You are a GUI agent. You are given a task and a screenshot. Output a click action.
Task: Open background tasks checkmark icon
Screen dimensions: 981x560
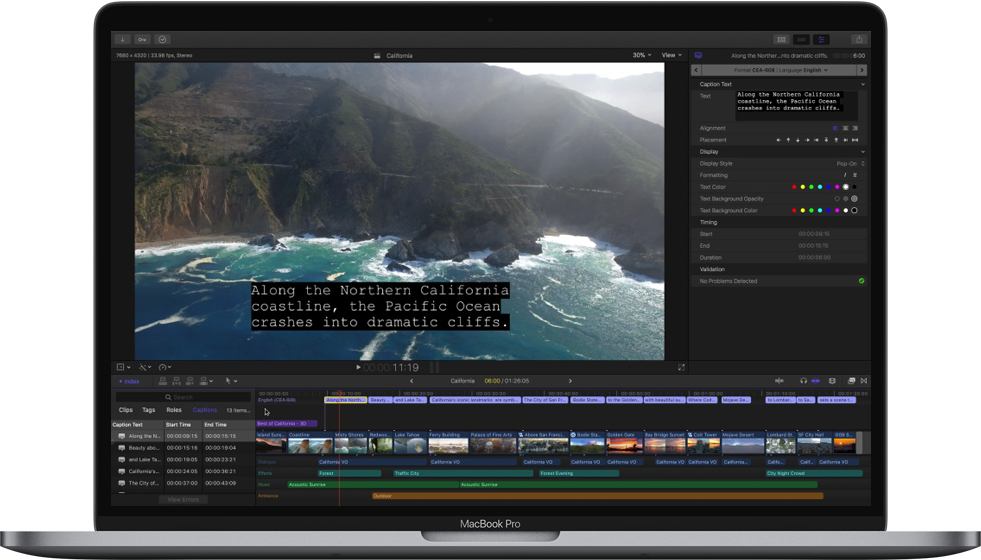pos(162,40)
